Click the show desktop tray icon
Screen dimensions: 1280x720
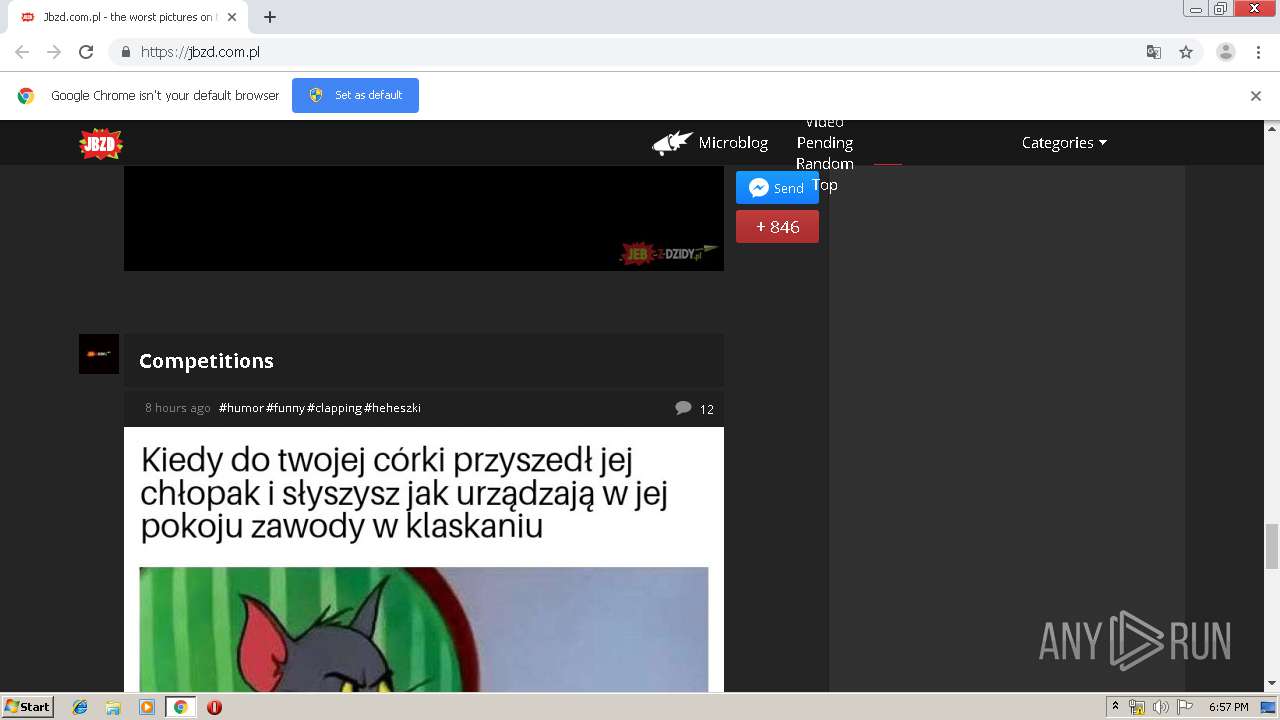pos(1268,707)
